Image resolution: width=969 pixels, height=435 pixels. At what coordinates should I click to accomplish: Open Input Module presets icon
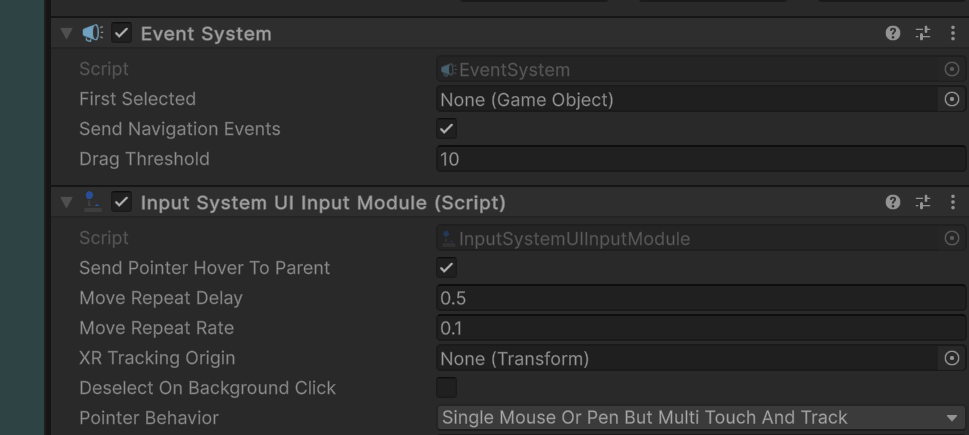(923, 203)
